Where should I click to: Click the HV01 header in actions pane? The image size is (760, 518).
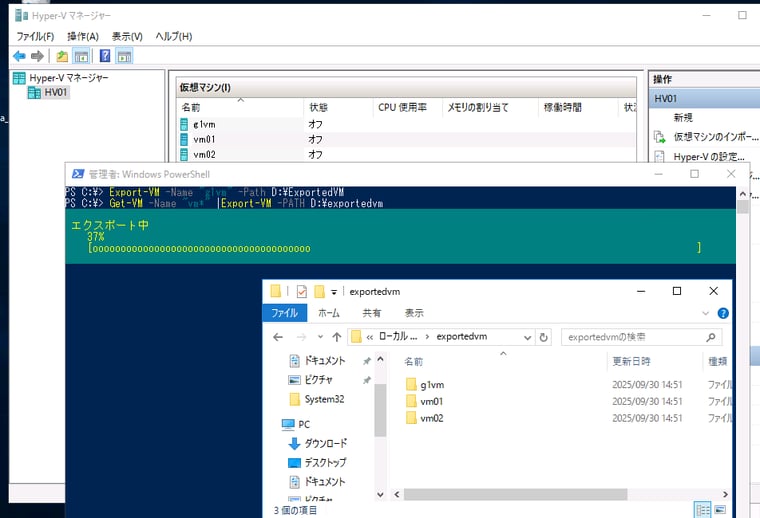(x=705, y=99)
